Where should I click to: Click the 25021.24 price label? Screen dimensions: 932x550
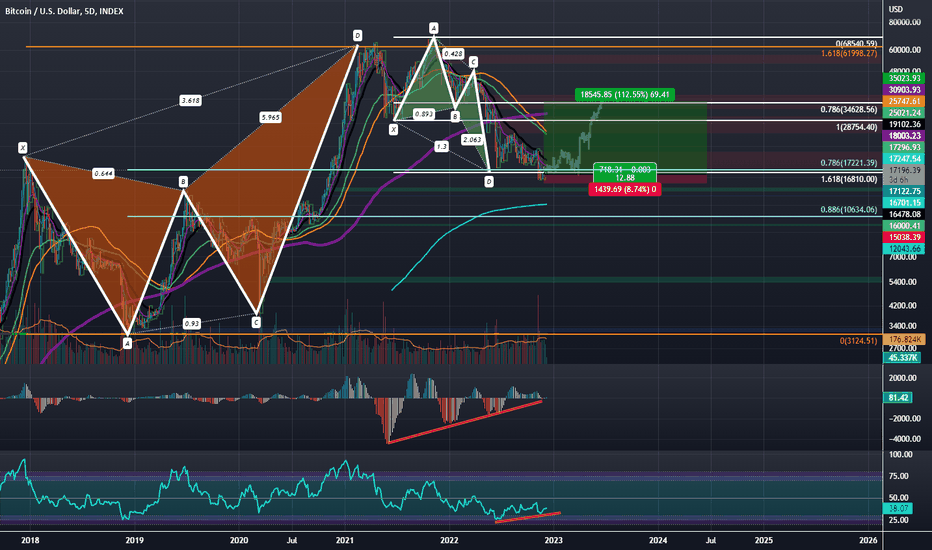(904, 113)
